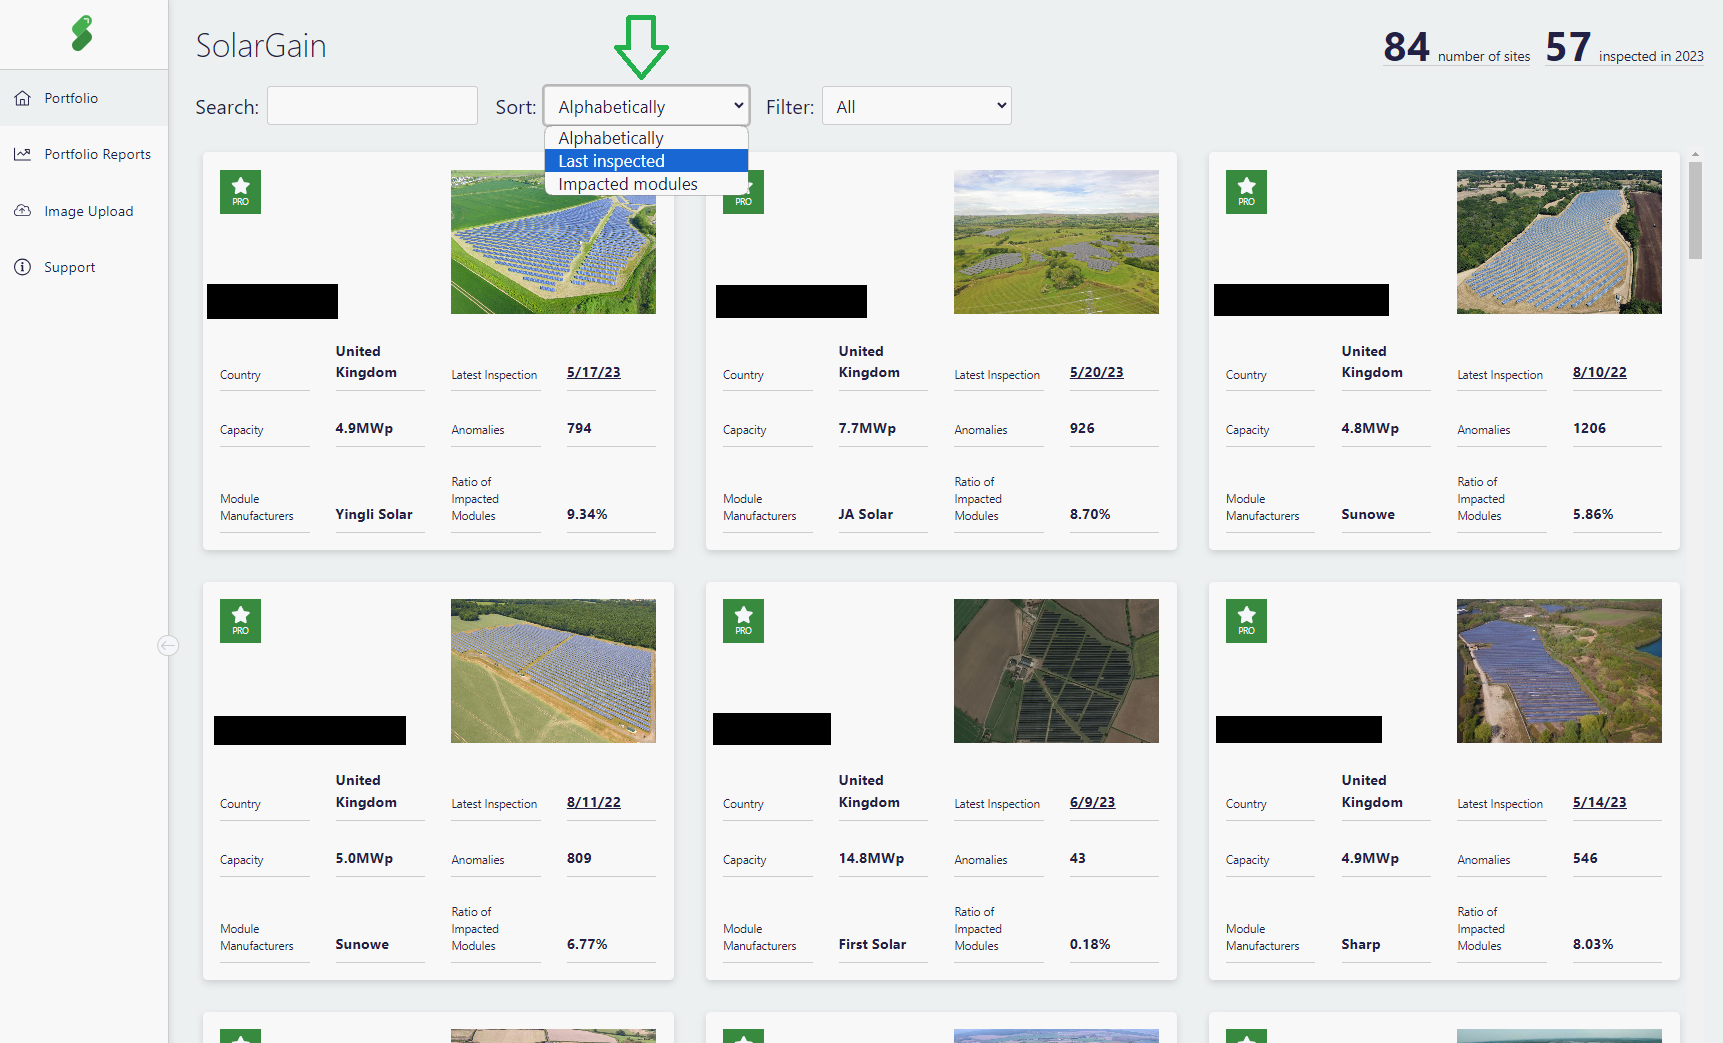
Task: Click impacted modules ratio 8.03%
Action: (1593, 944)
